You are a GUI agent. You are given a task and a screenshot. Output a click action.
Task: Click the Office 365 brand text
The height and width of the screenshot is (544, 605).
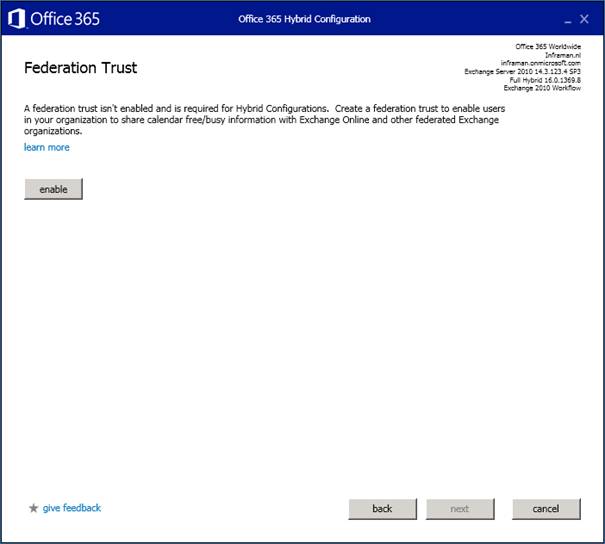click(65, 18)
